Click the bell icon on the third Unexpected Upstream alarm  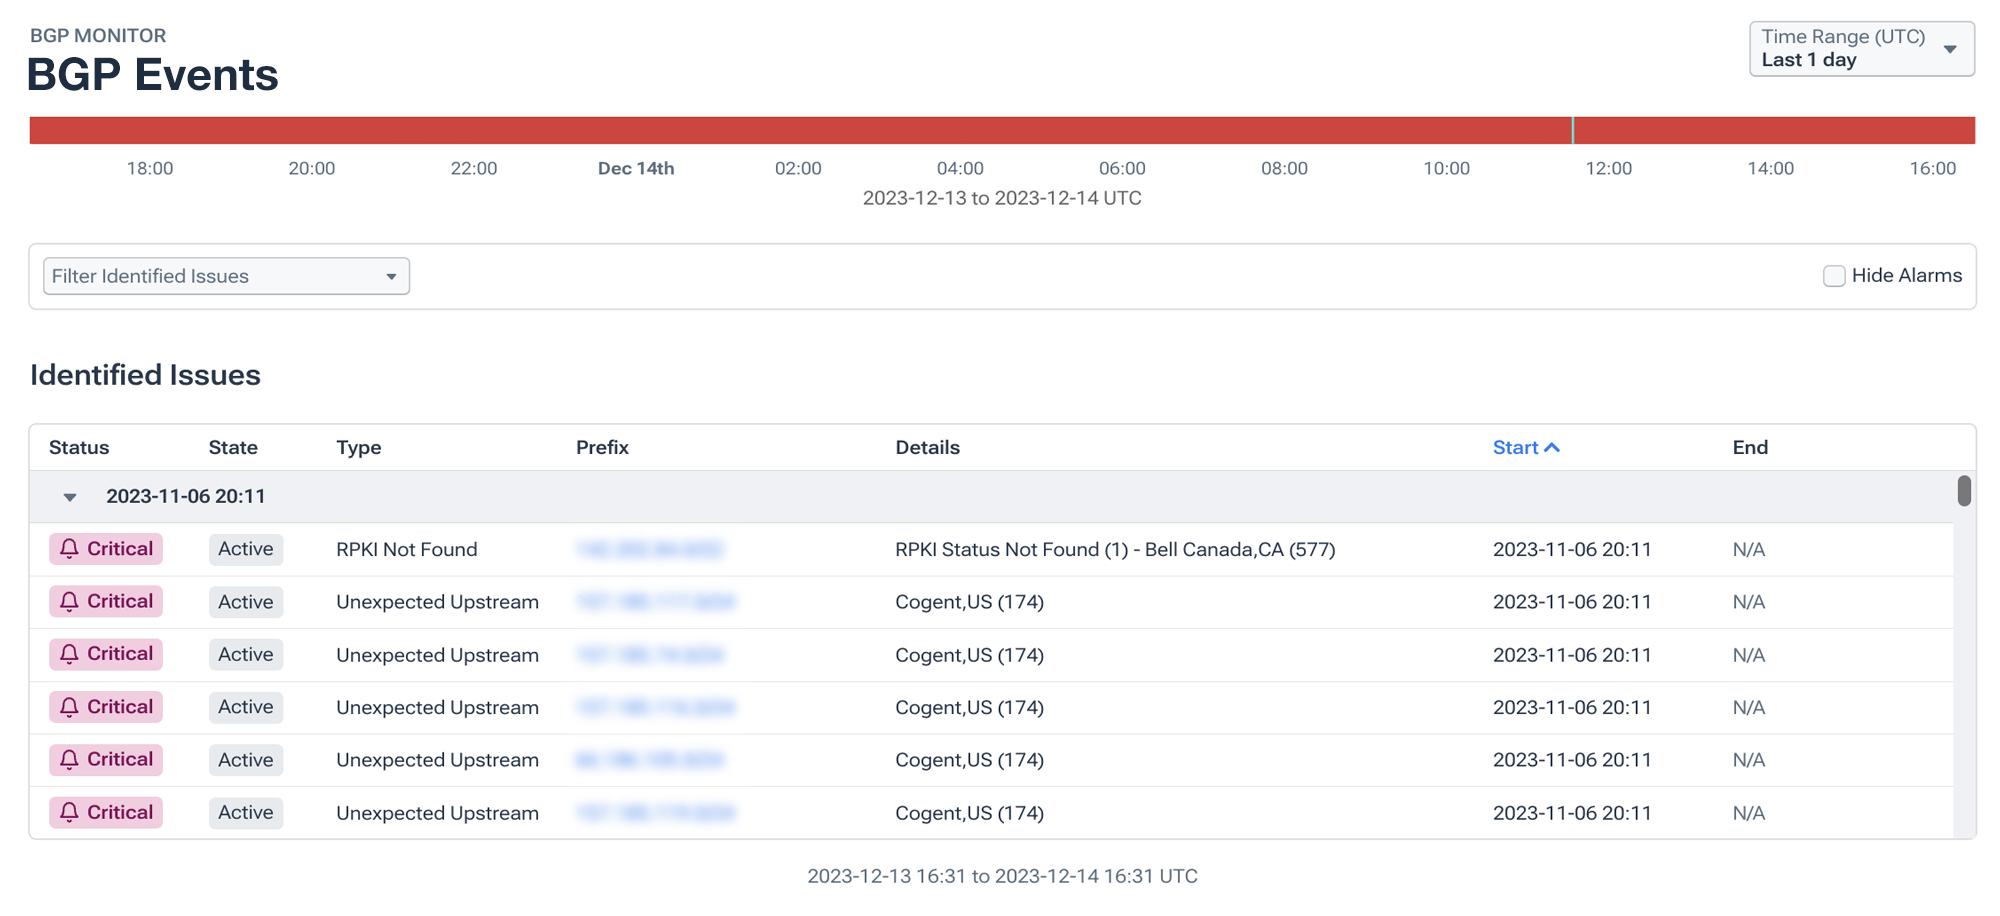click(x=68, y=707)
